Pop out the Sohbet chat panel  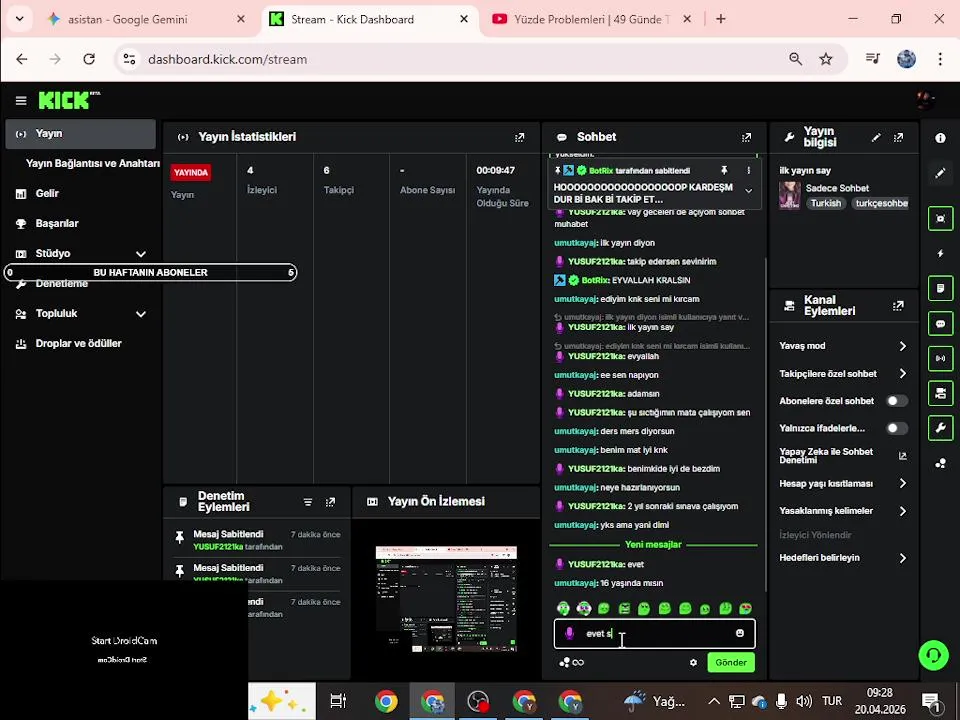(746, 137)
